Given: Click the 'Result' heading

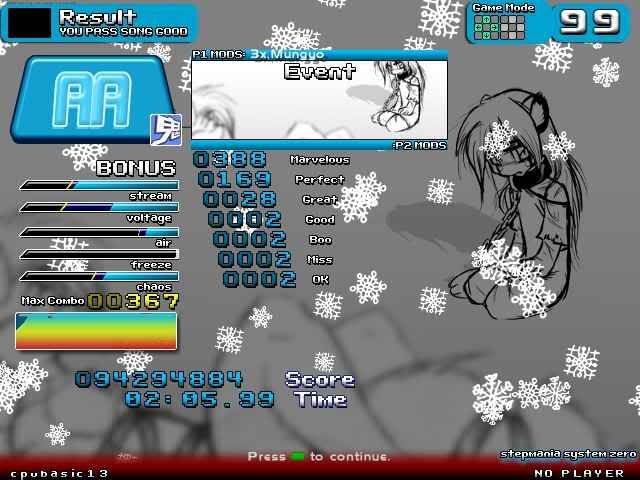Looking at the screenshot, I should [97, 17].
